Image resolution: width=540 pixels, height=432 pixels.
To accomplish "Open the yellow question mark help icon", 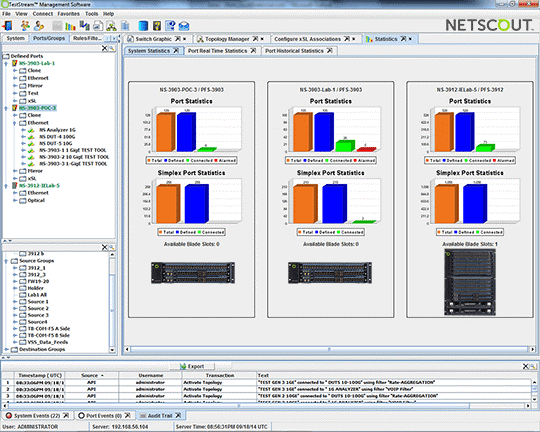I will point(157,26).
